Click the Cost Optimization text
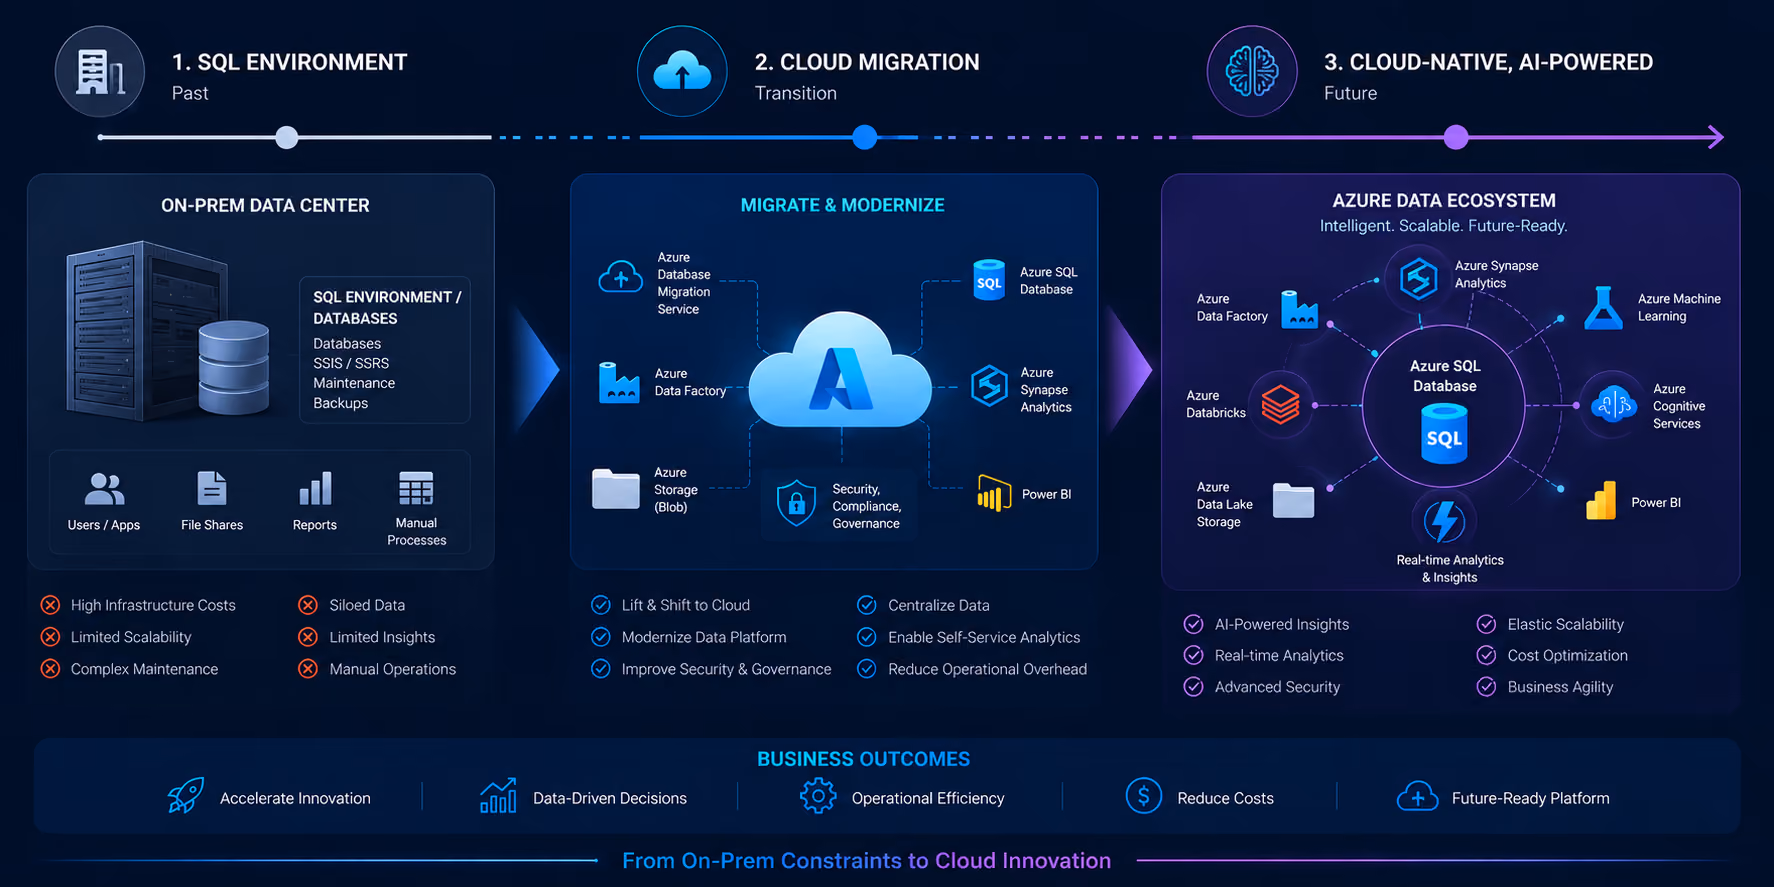The width and height of the screenshot is (1774, 887). (x=1567, y=655)
